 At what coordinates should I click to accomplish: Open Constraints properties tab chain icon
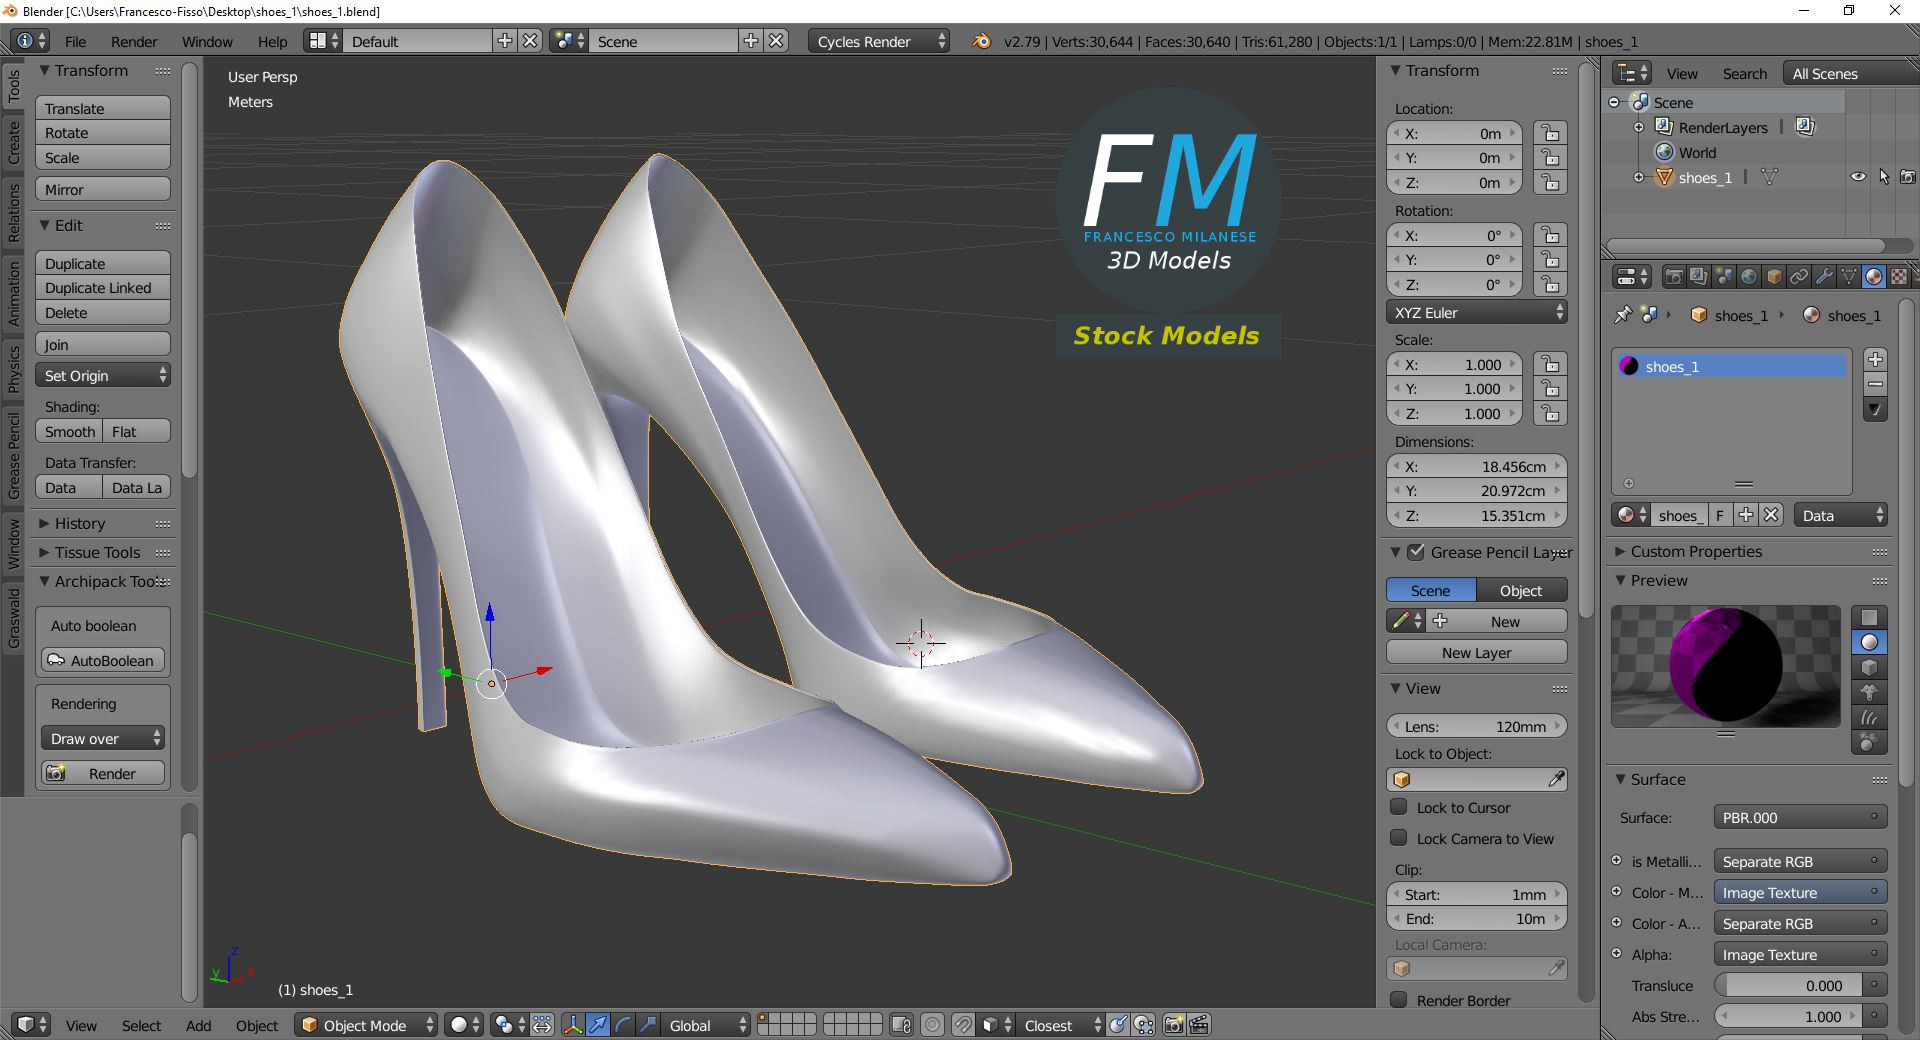(1799, 277)
